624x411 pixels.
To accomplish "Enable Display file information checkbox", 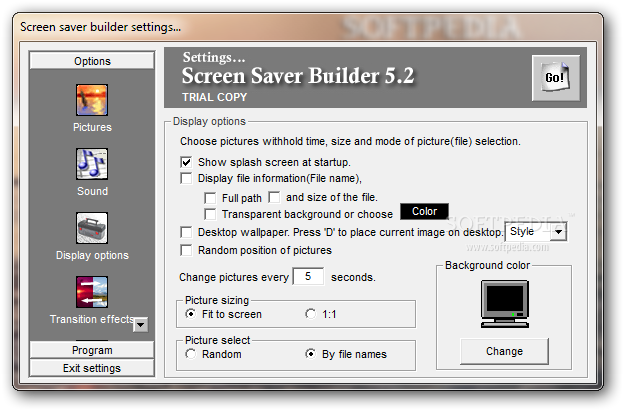I will click(x=186, y=178).
